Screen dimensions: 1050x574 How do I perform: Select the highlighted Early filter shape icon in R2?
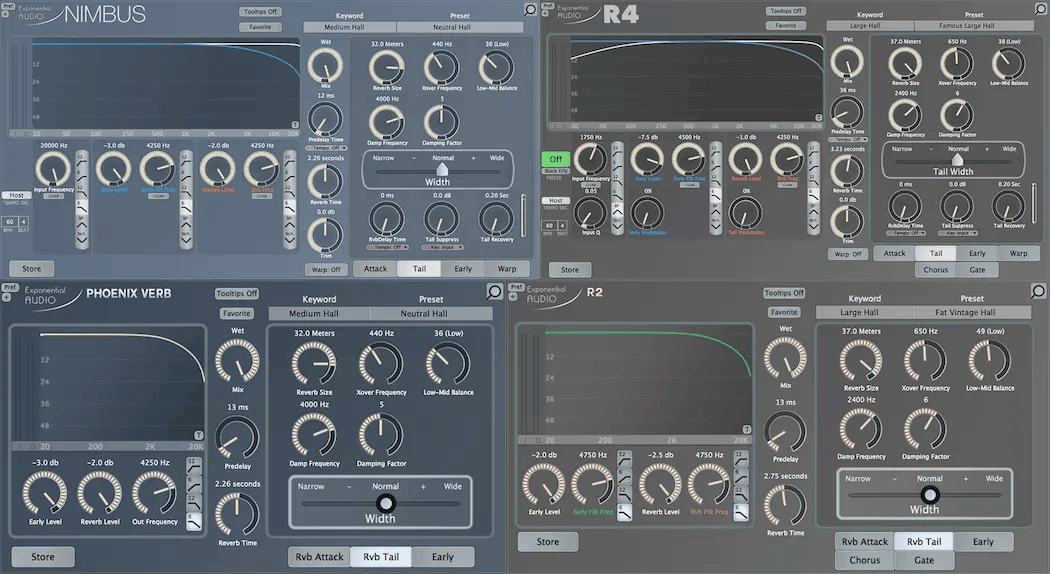pos(624,512)
